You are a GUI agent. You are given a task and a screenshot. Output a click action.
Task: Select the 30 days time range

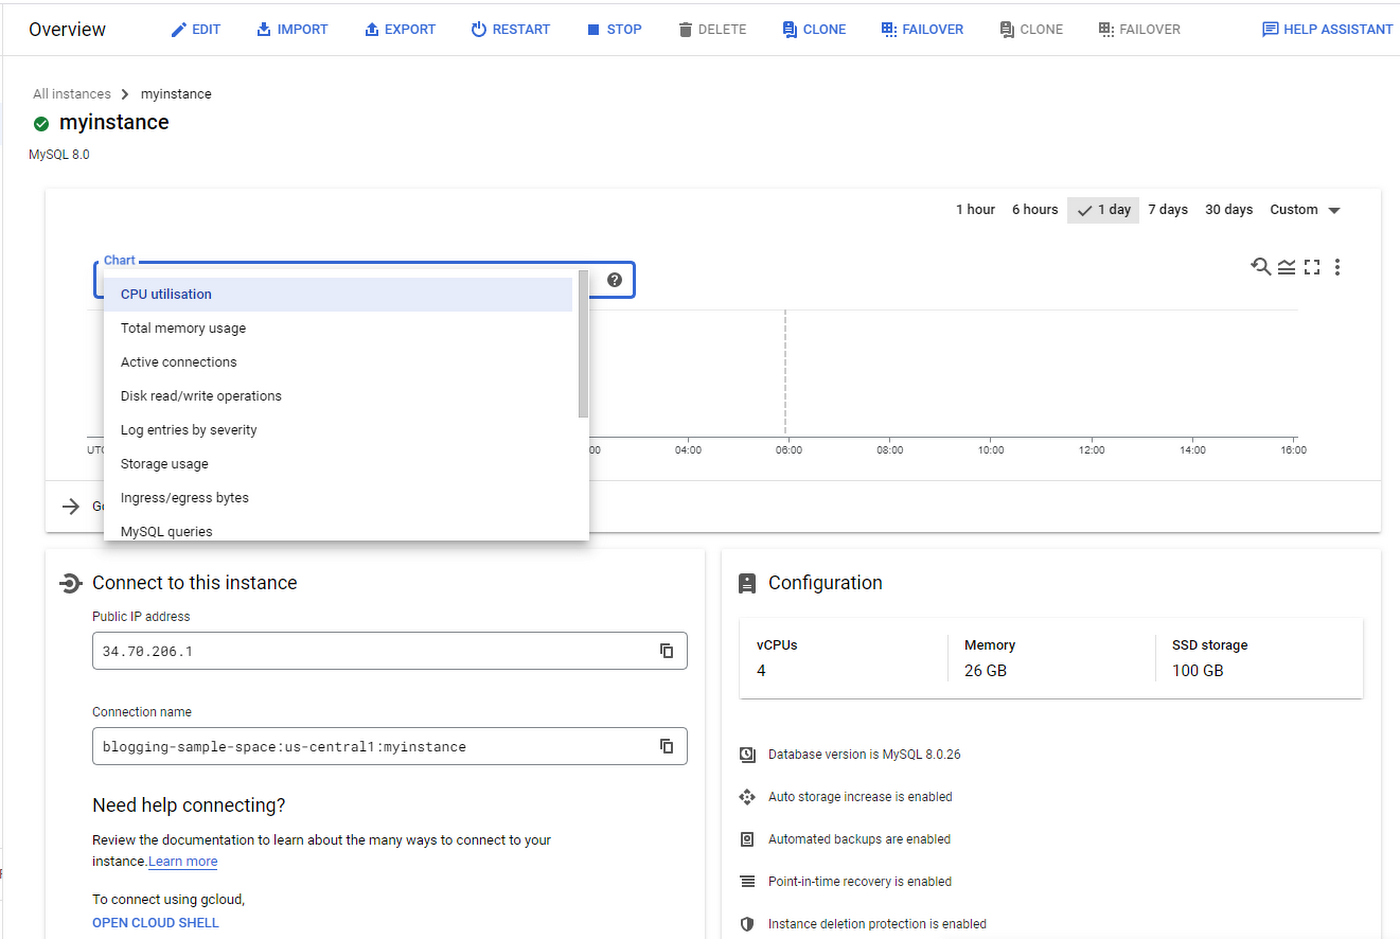coord(1229,209)
